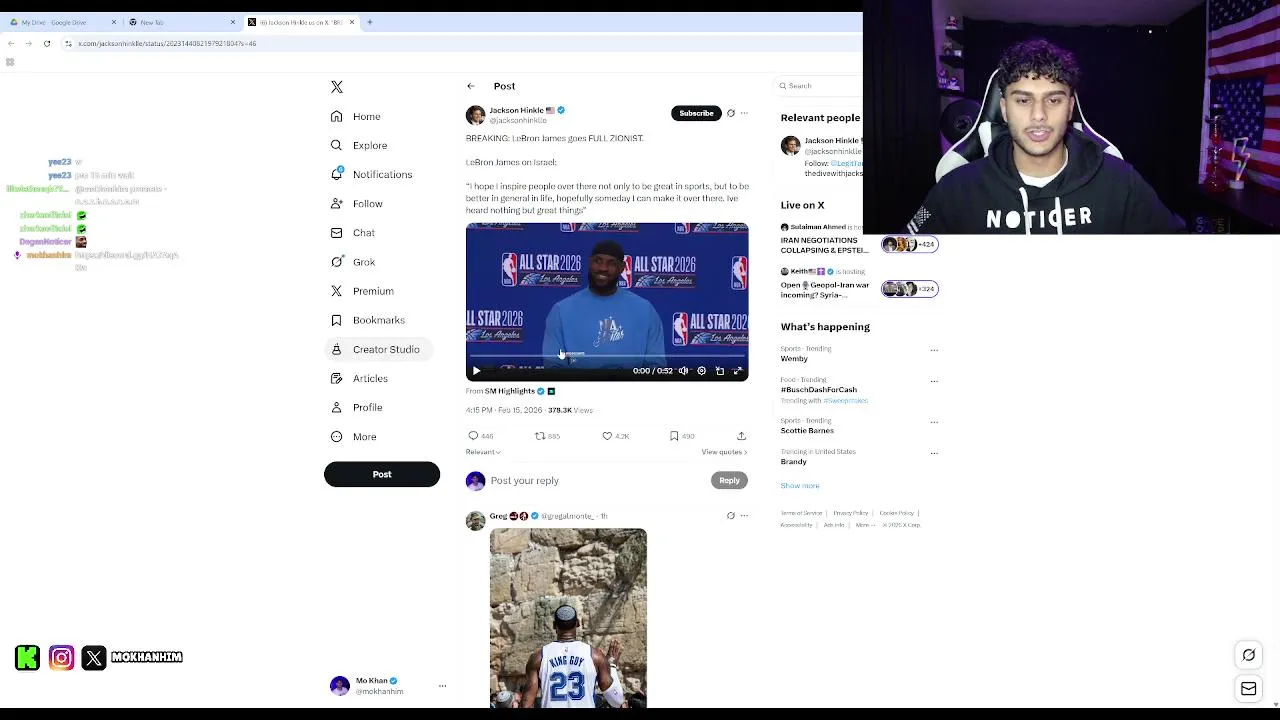Open three-dot menu next to #BuschDashForCash
This screenshot has width=1280, height=720.
click(934, 381)
